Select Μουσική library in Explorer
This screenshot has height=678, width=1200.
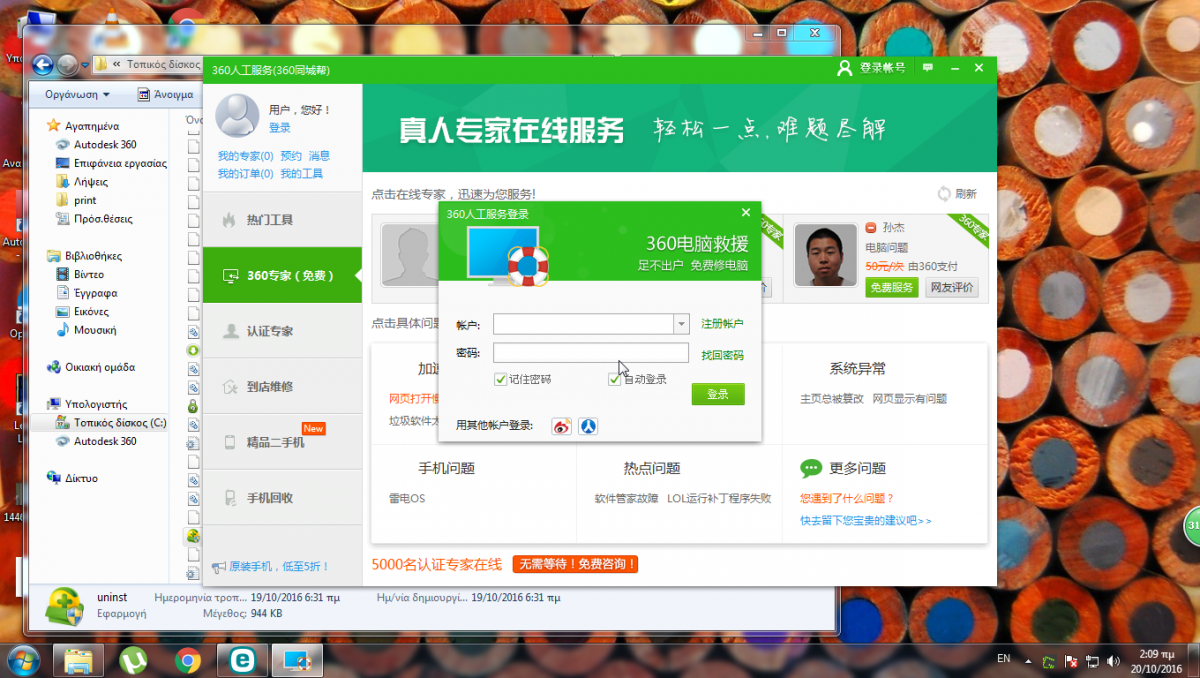click(86, 330)
